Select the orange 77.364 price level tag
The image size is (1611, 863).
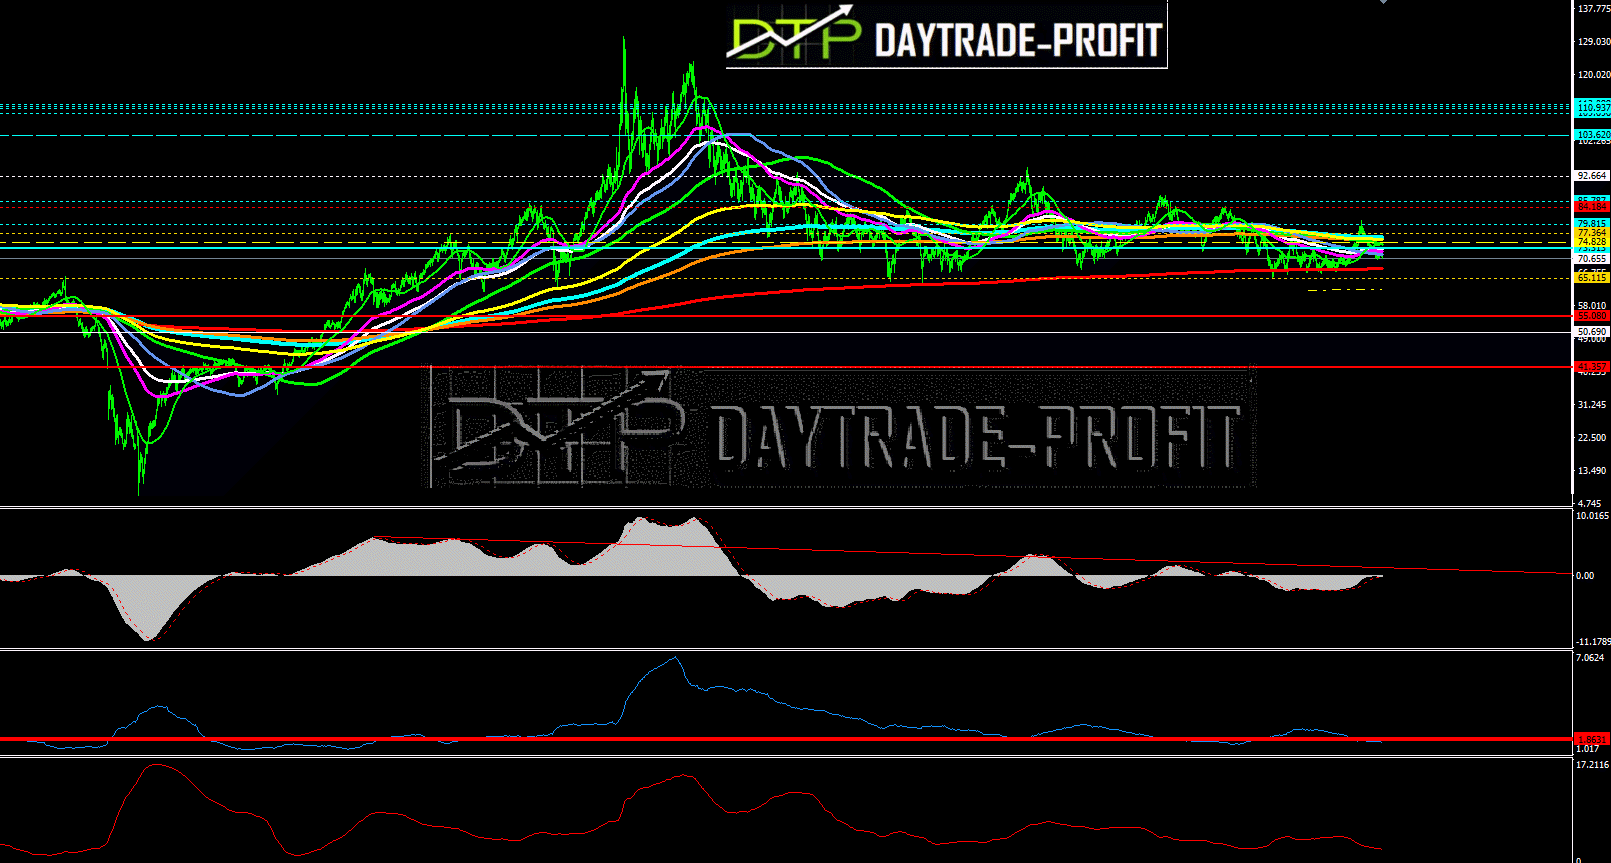(x=1593, y=233)
